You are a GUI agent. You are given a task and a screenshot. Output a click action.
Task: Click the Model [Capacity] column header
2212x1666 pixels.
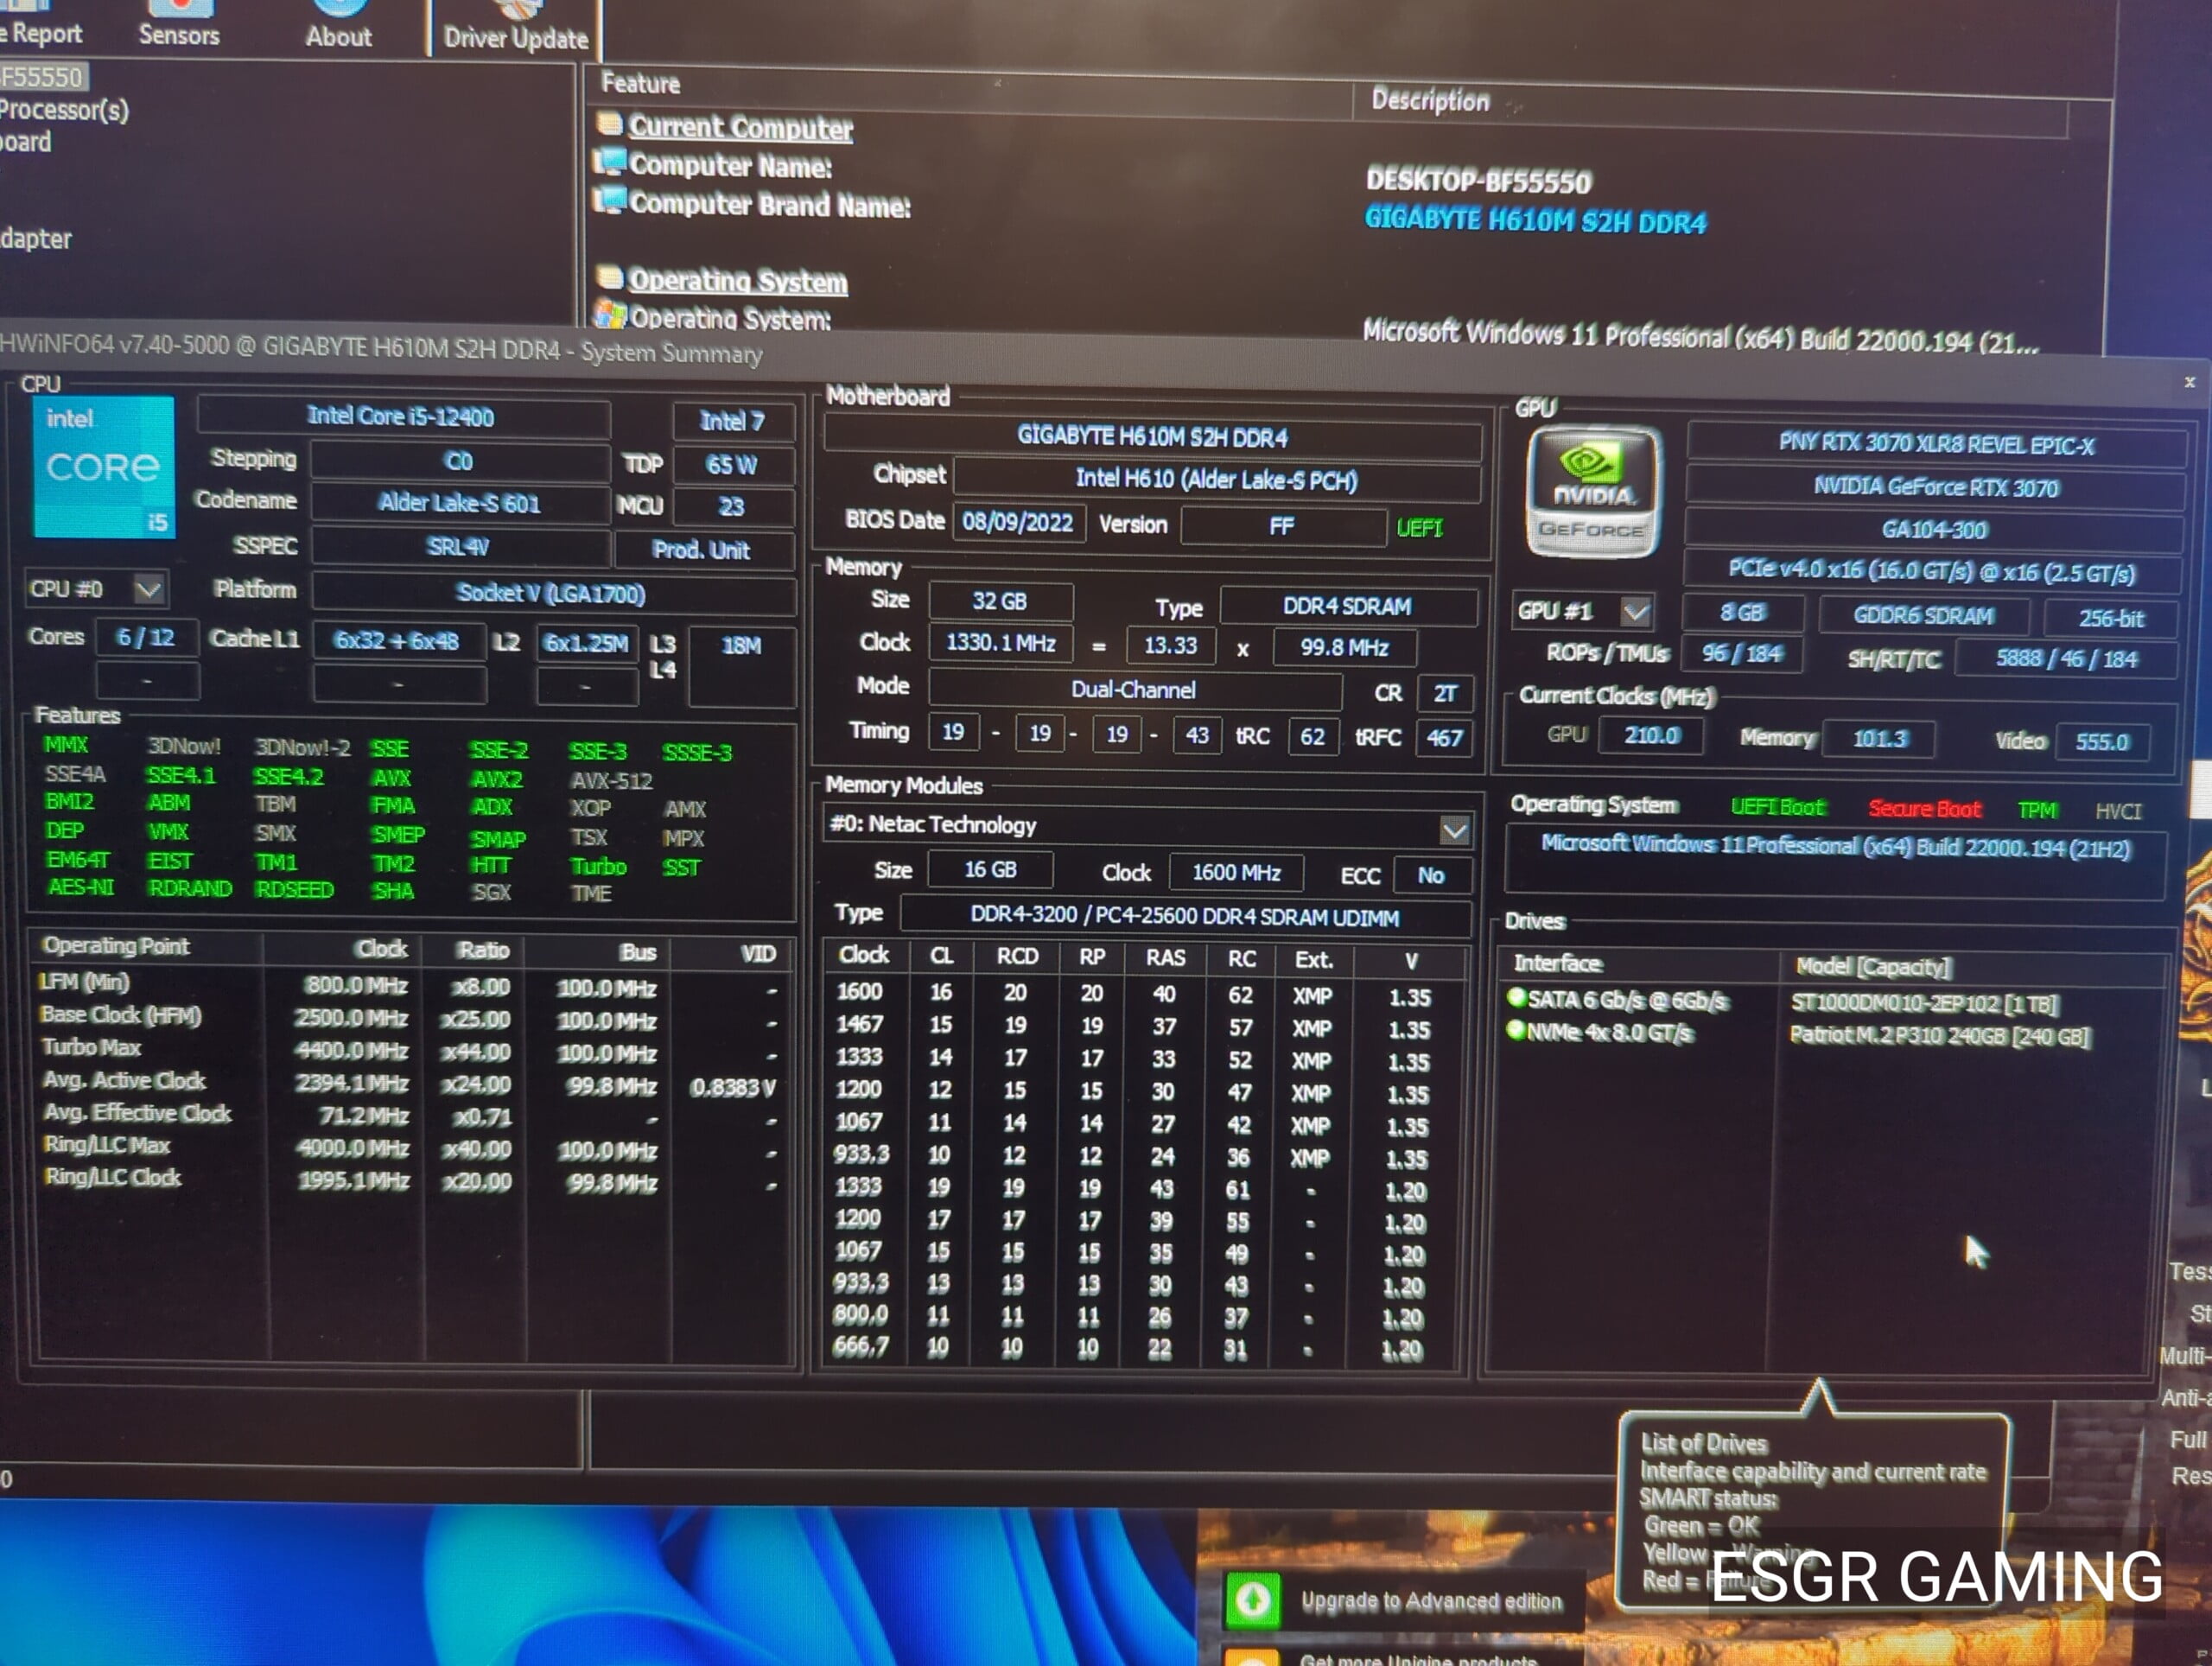coord(1873,966)
